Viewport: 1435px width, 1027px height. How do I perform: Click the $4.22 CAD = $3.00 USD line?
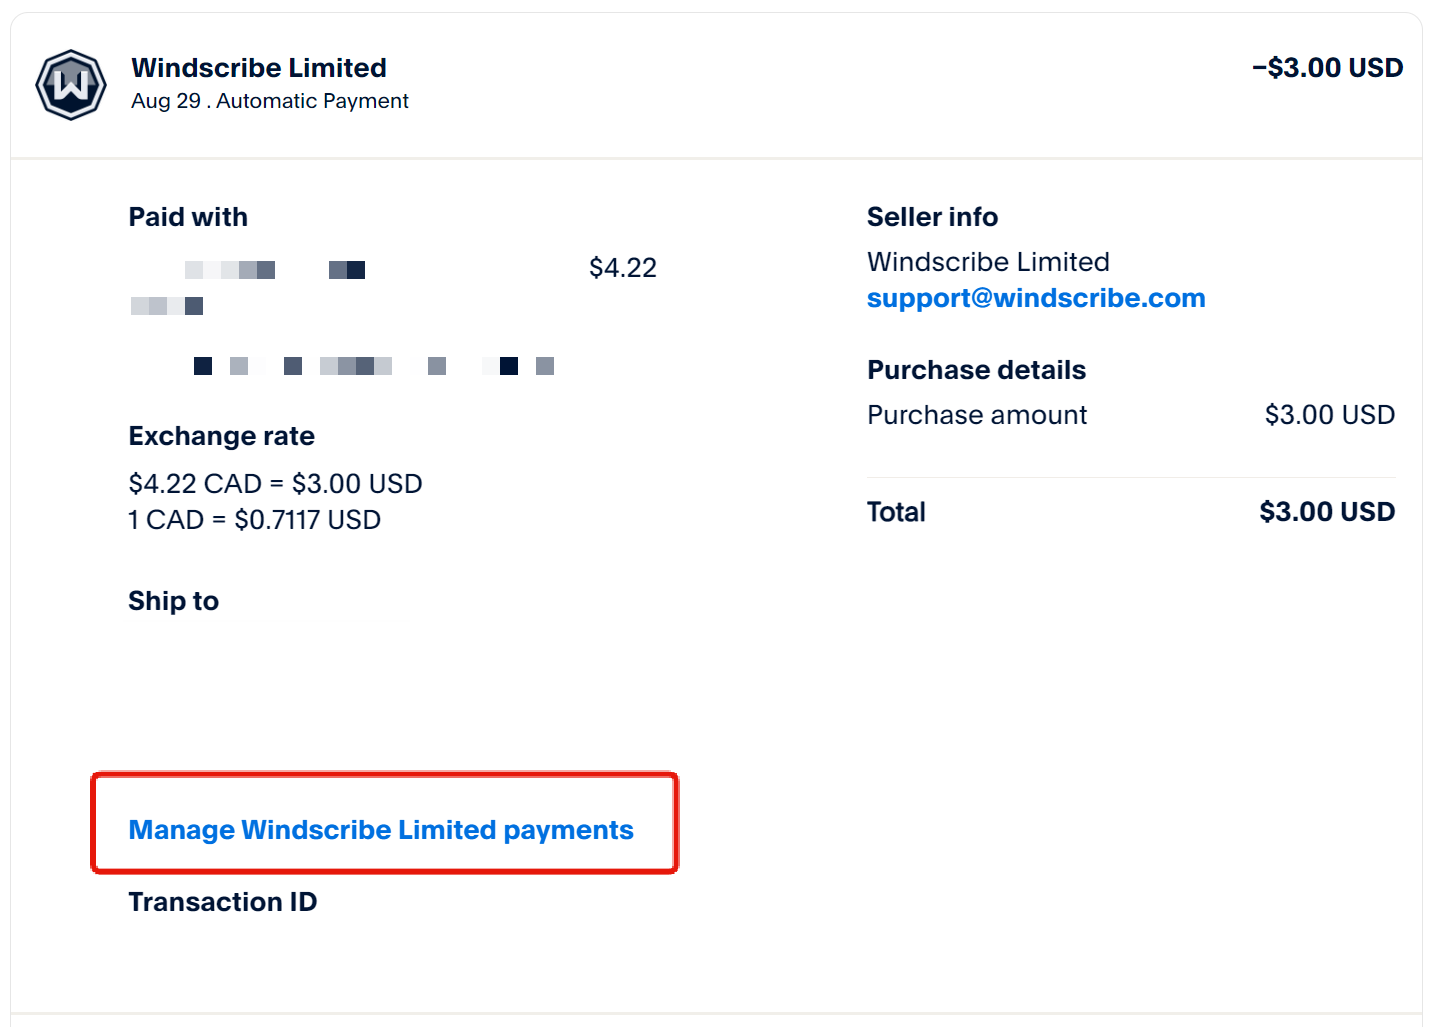click(x=275, y=484)
